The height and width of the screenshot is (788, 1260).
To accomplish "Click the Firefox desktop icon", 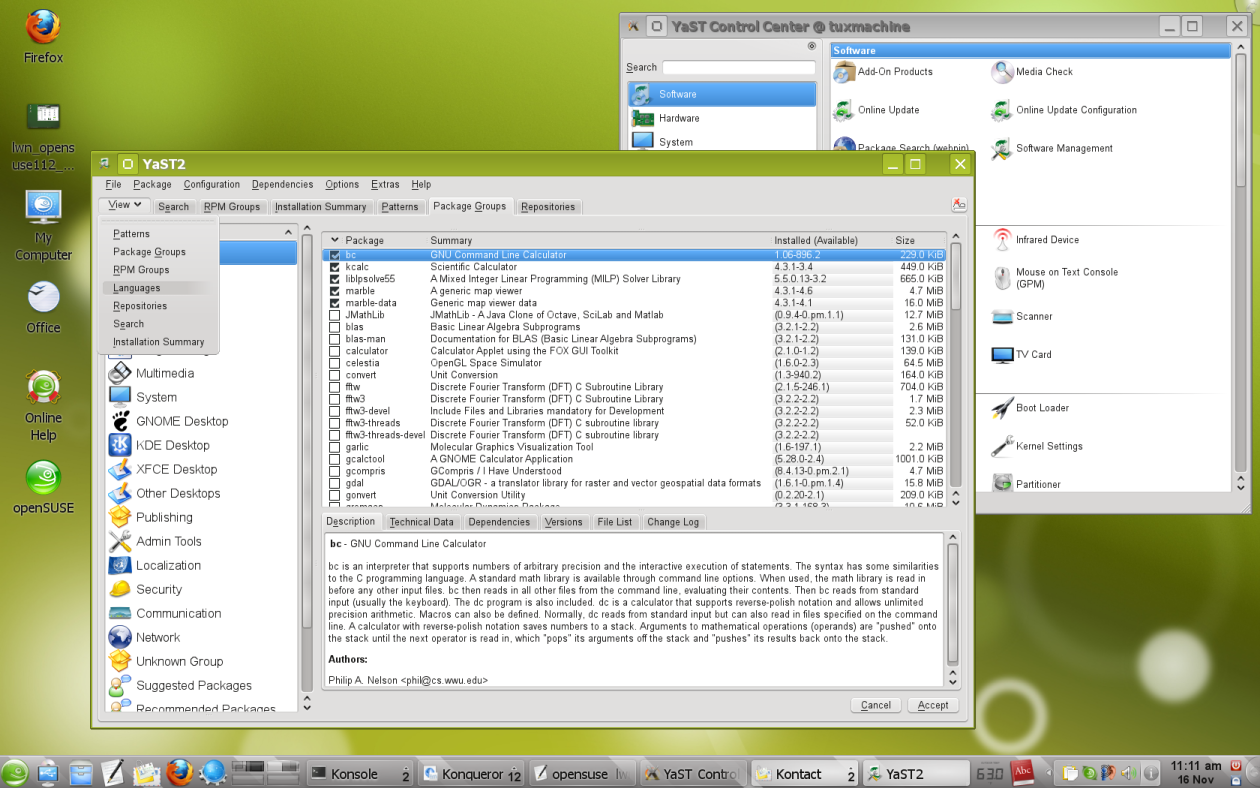I will [x=43, y=28].
